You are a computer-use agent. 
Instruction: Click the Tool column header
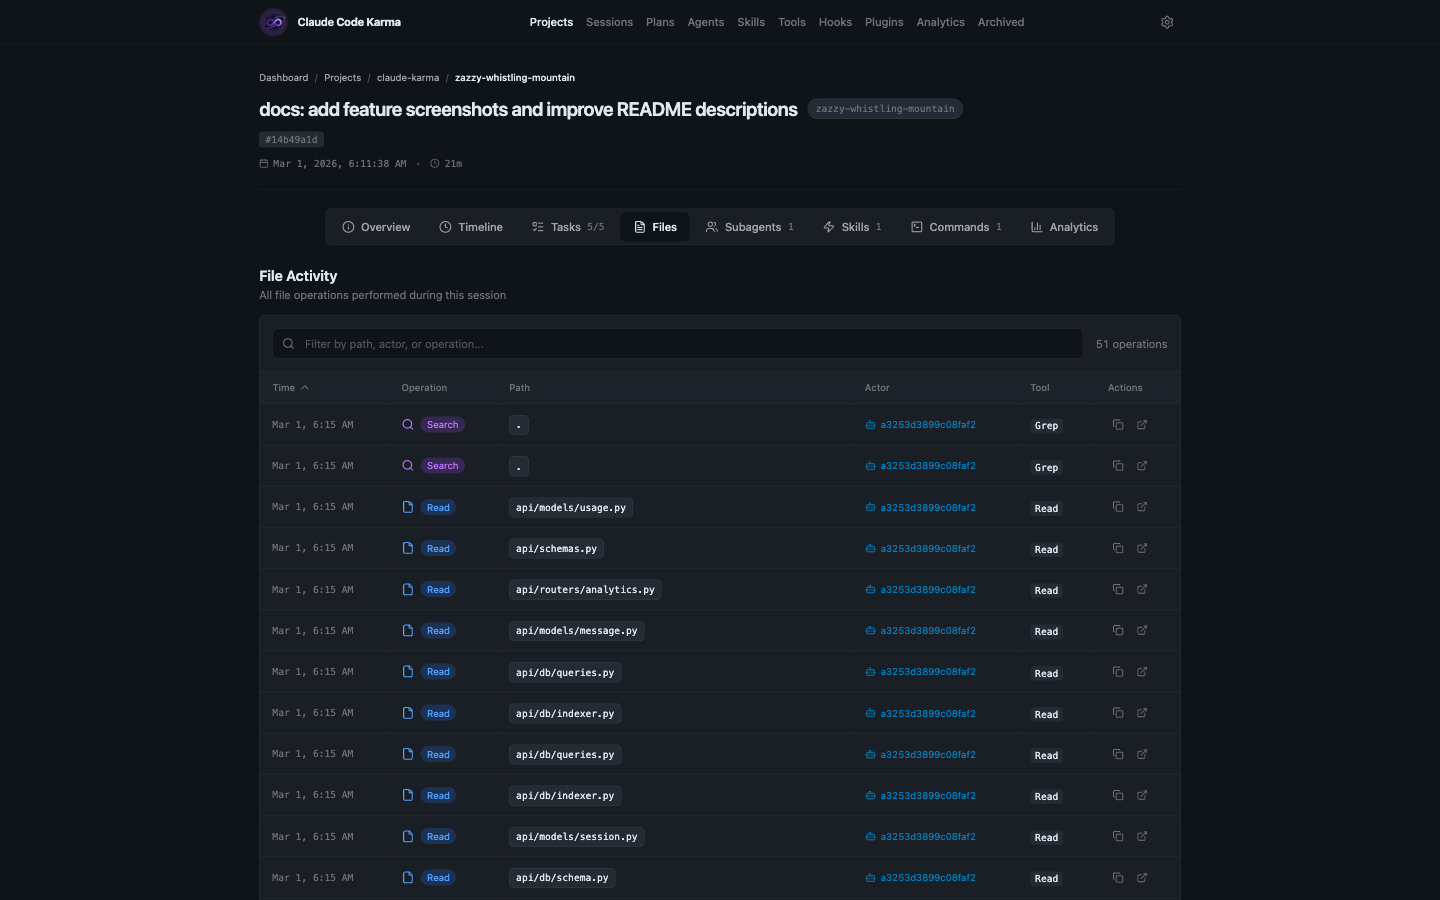(1040, 388)
